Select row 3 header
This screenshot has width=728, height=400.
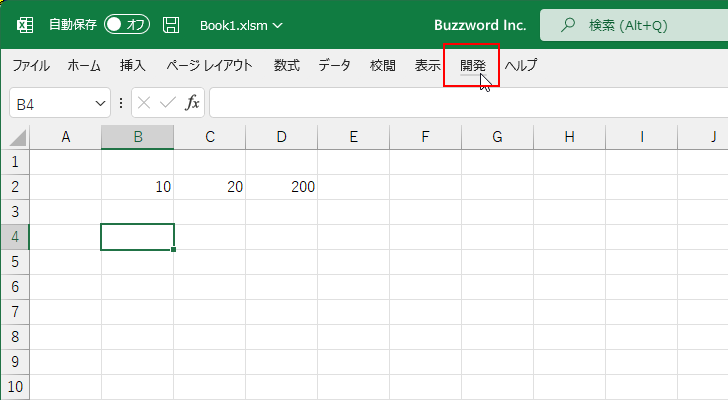click(x=15, y=212)
